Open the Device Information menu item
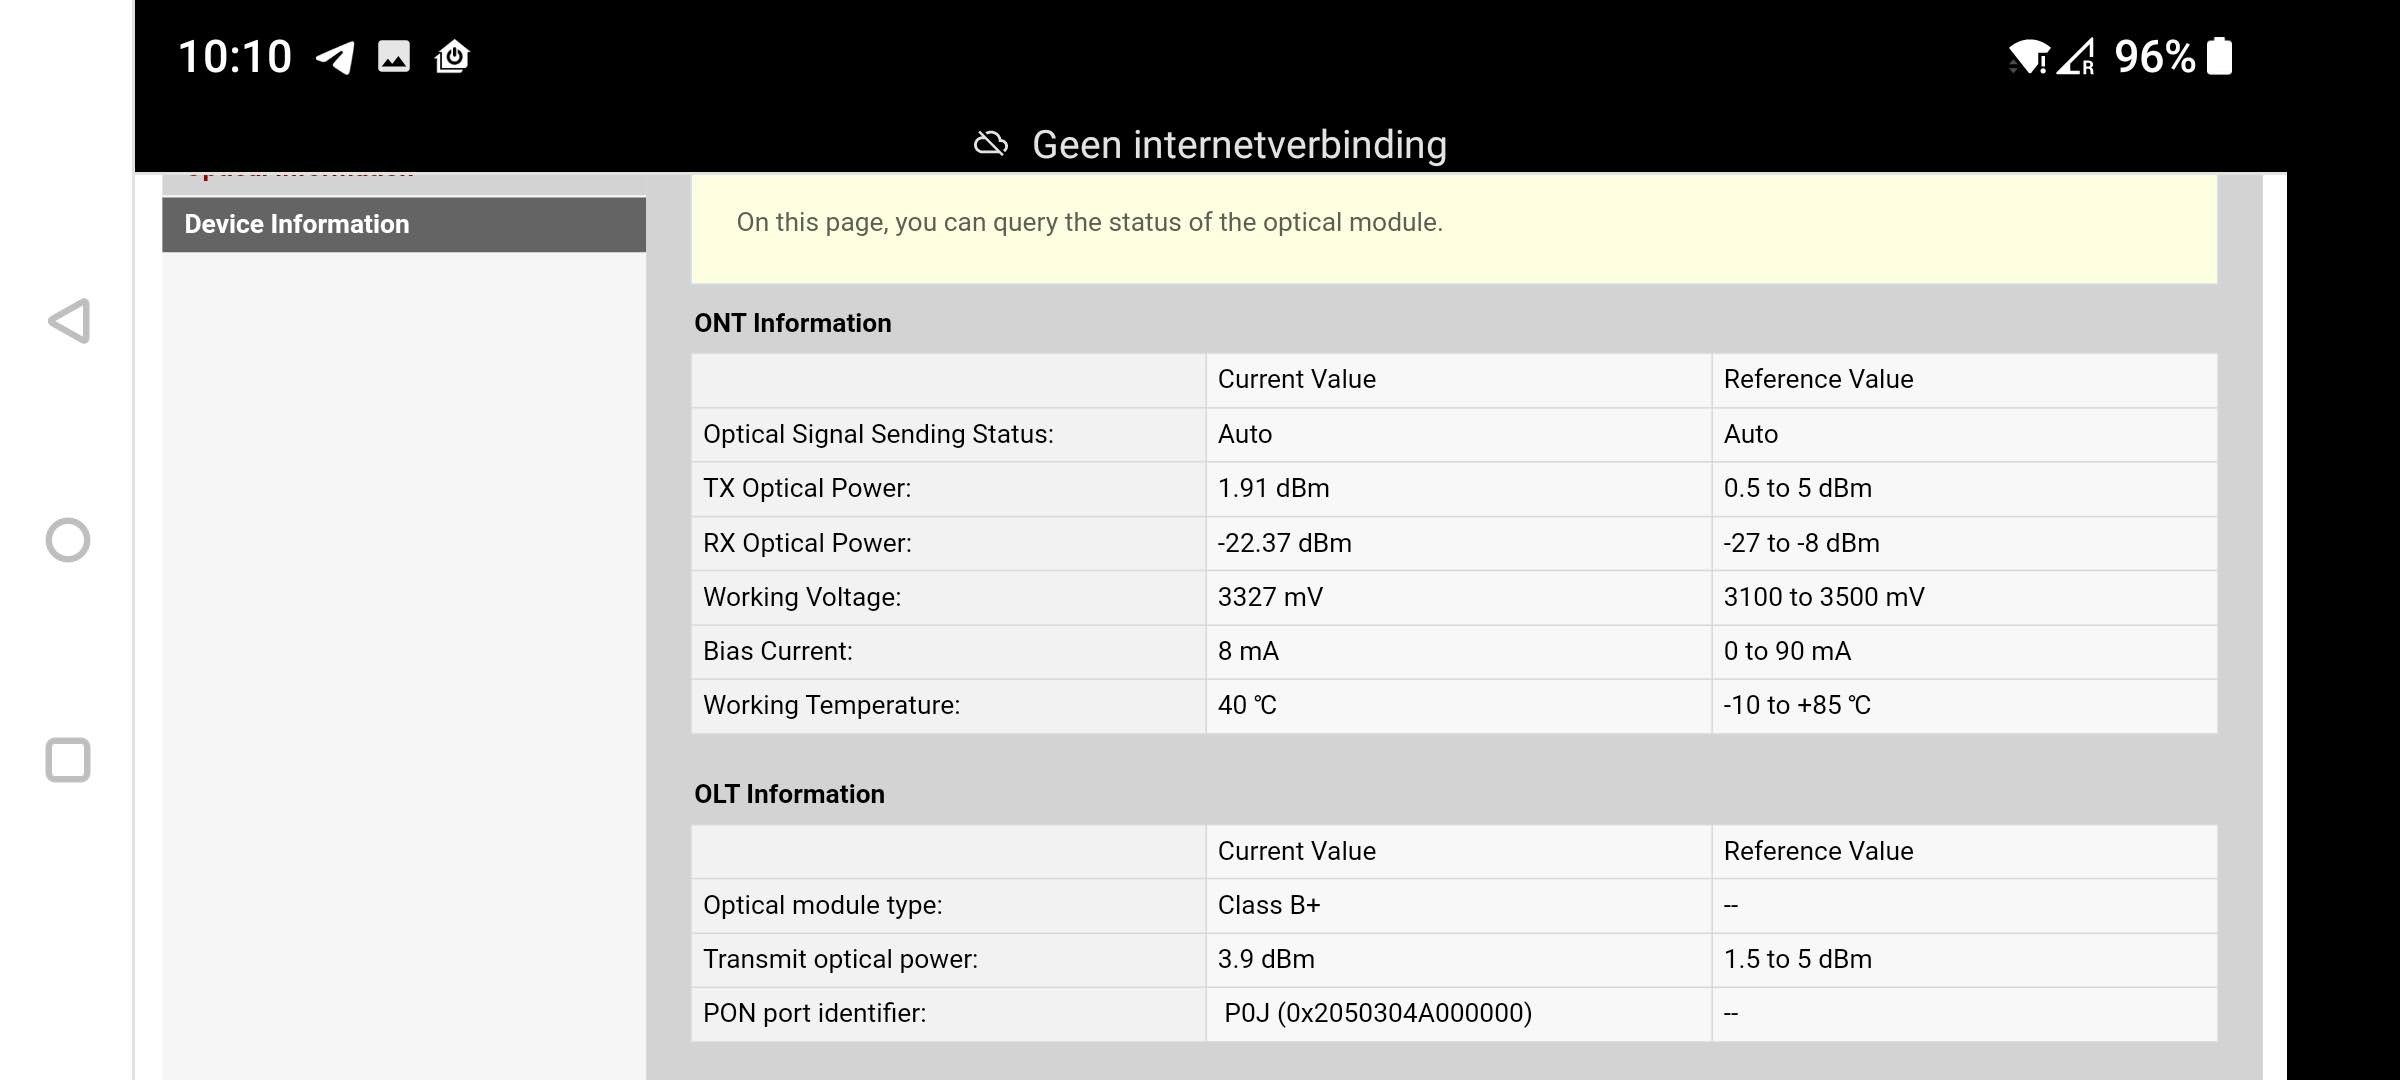This screenshot has height=1080, width=2400. [x=297, y=224]
